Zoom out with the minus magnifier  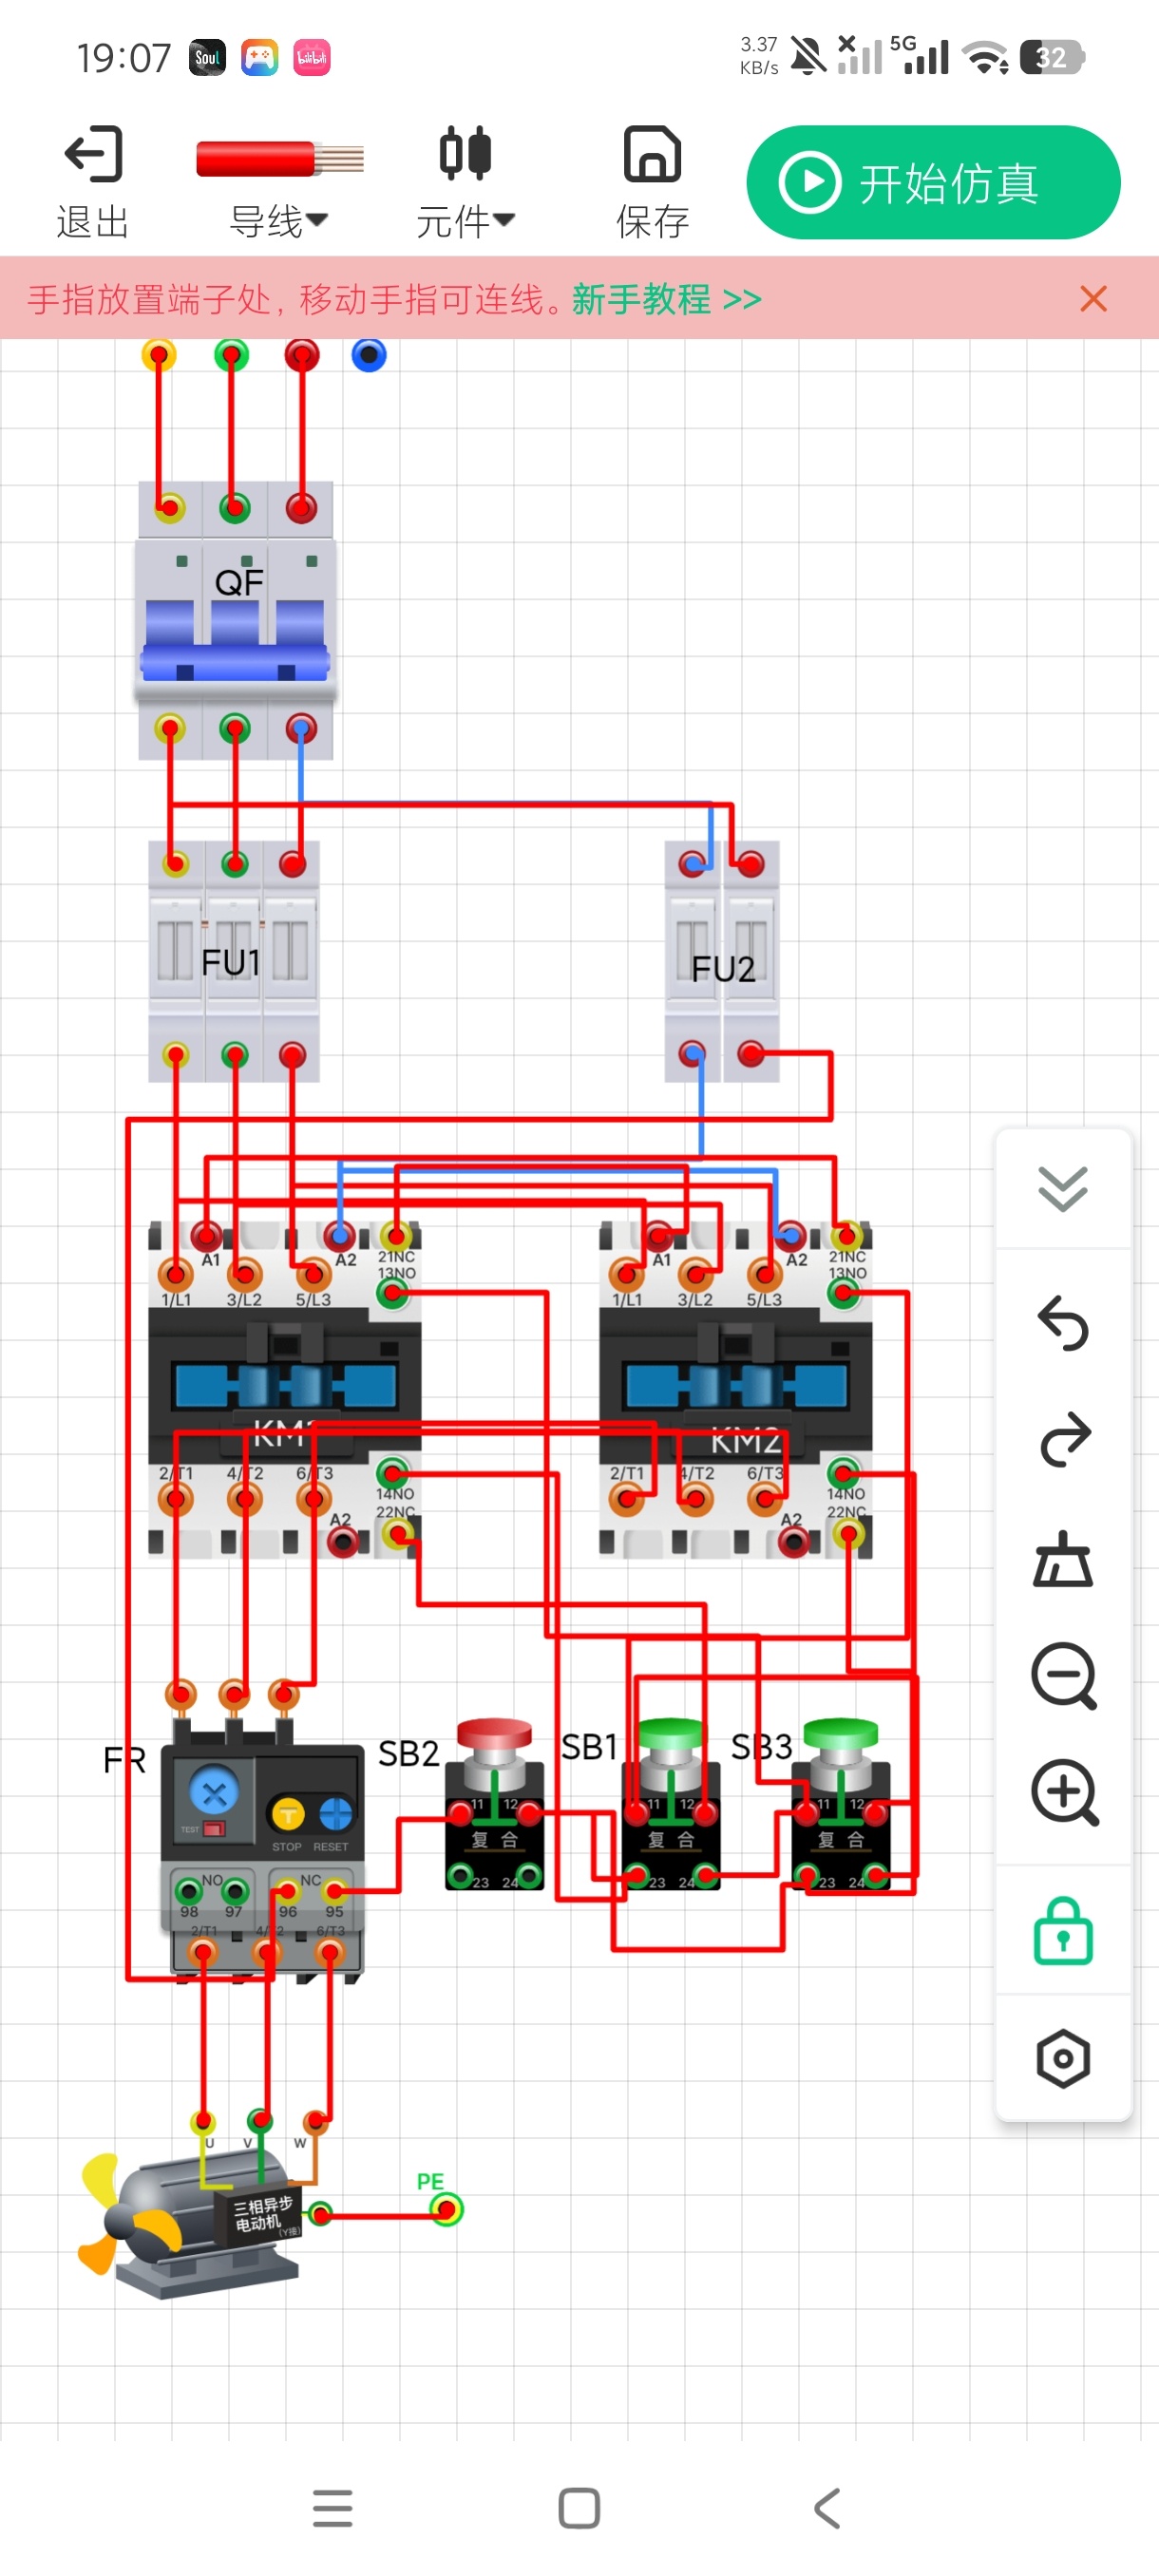(1064, 1675)
